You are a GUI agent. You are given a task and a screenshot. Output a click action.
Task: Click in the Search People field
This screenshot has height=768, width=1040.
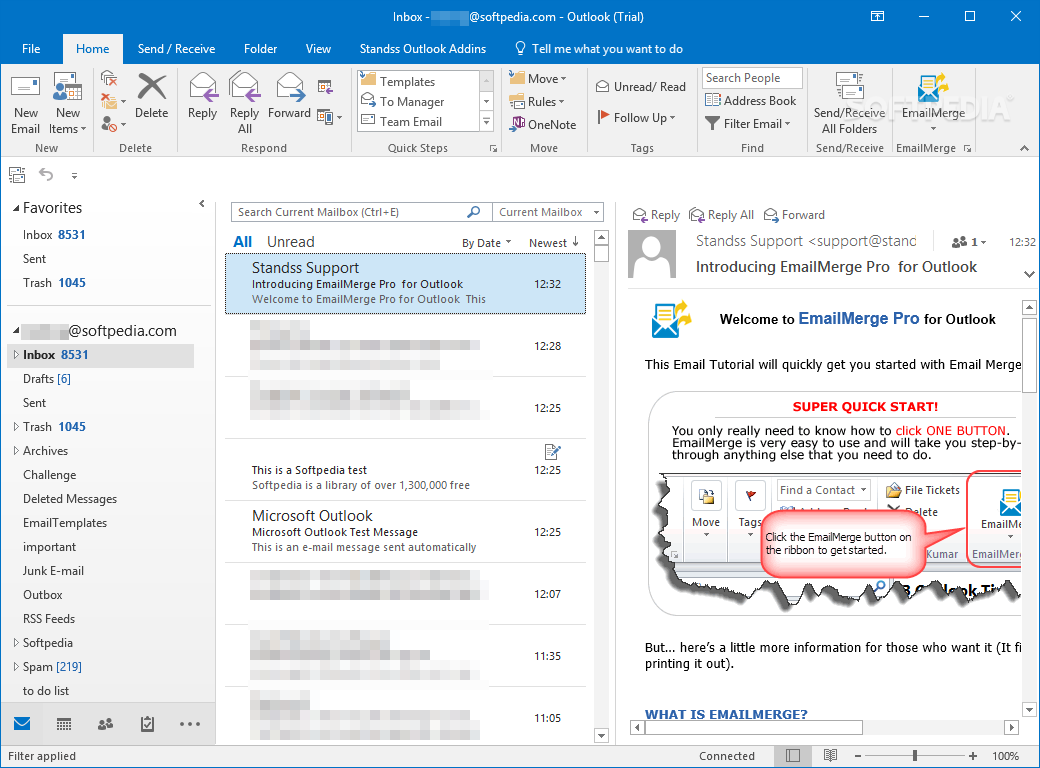752,78
